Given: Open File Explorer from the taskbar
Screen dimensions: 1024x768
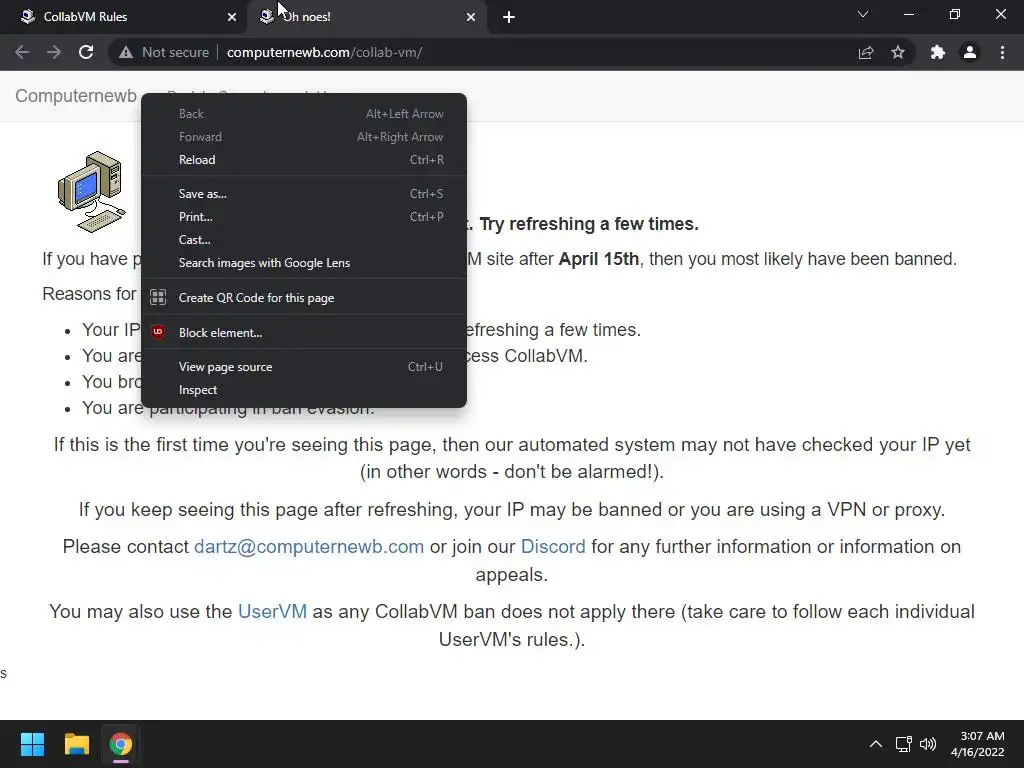Looking at the screenshot, I should pos(76,744).
